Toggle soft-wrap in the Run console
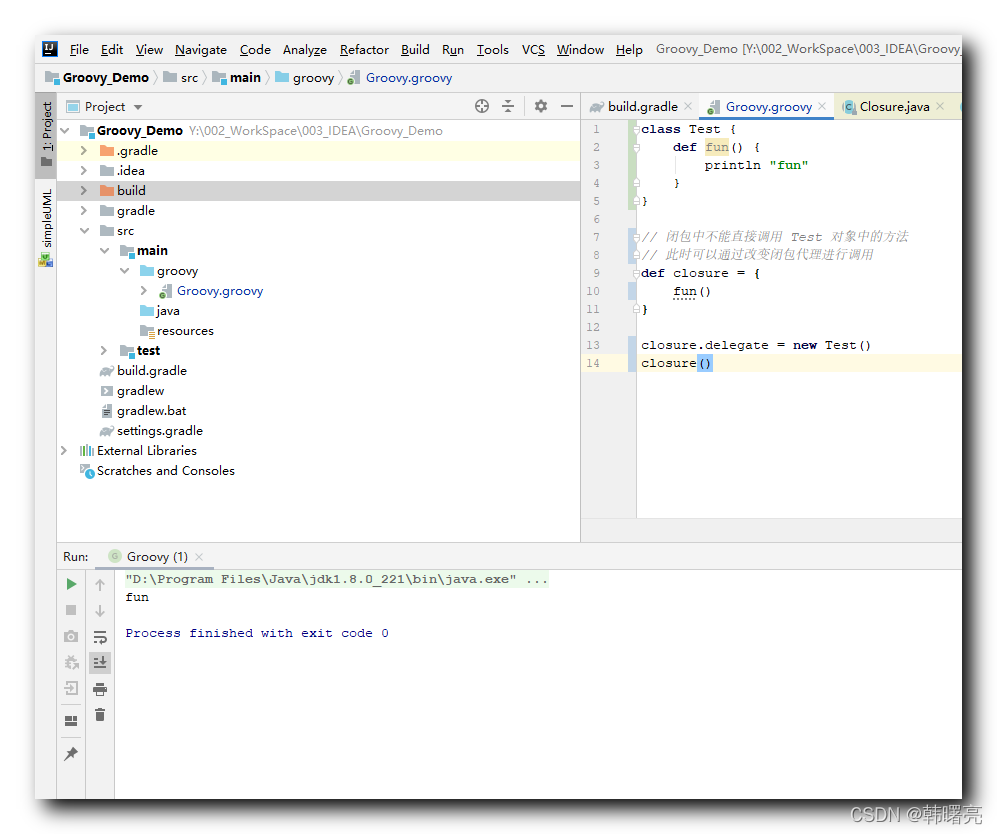 click(100, 637)
